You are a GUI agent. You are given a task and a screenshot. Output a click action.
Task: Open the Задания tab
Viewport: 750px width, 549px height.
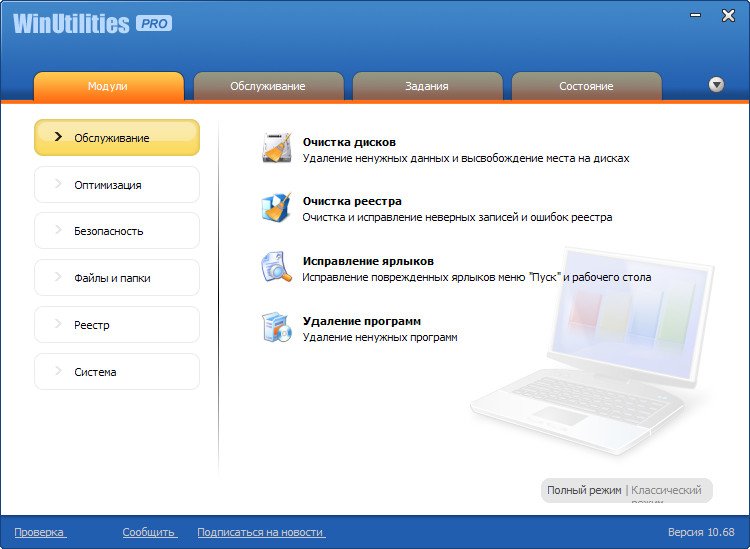coord(427,87)
